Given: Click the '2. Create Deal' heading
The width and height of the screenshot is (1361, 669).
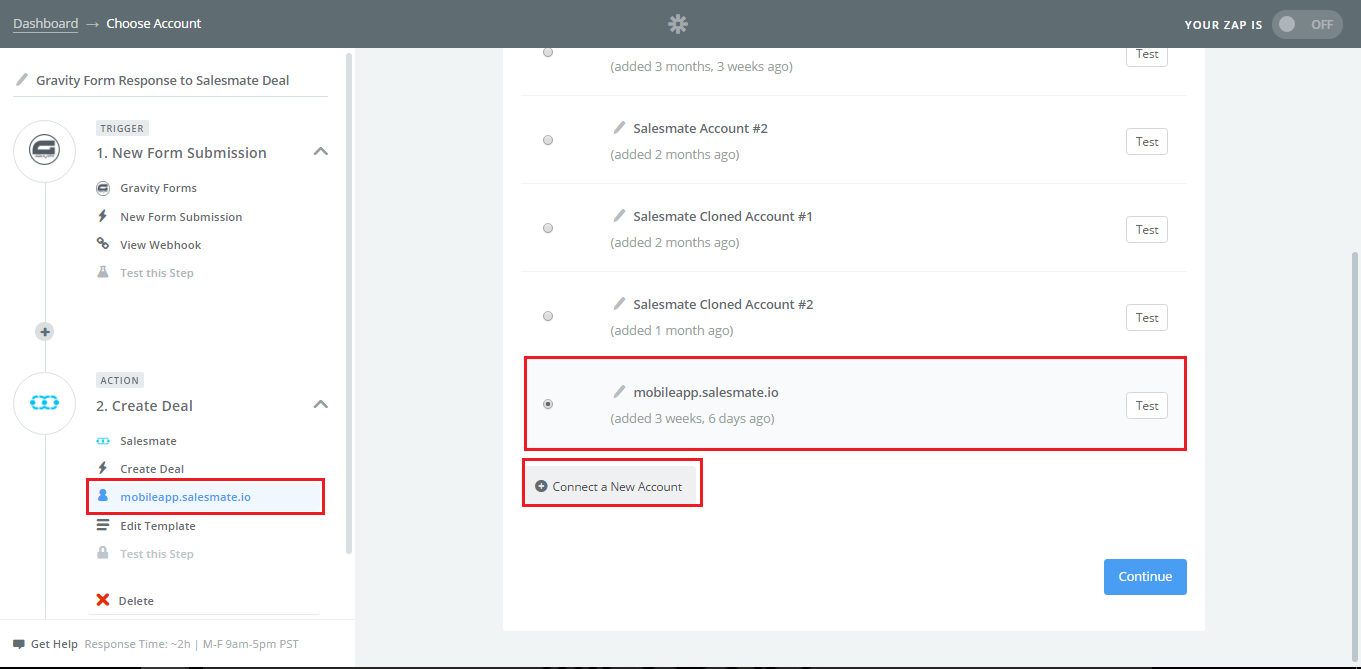Looking at the screenshot, I should point(144,406).
